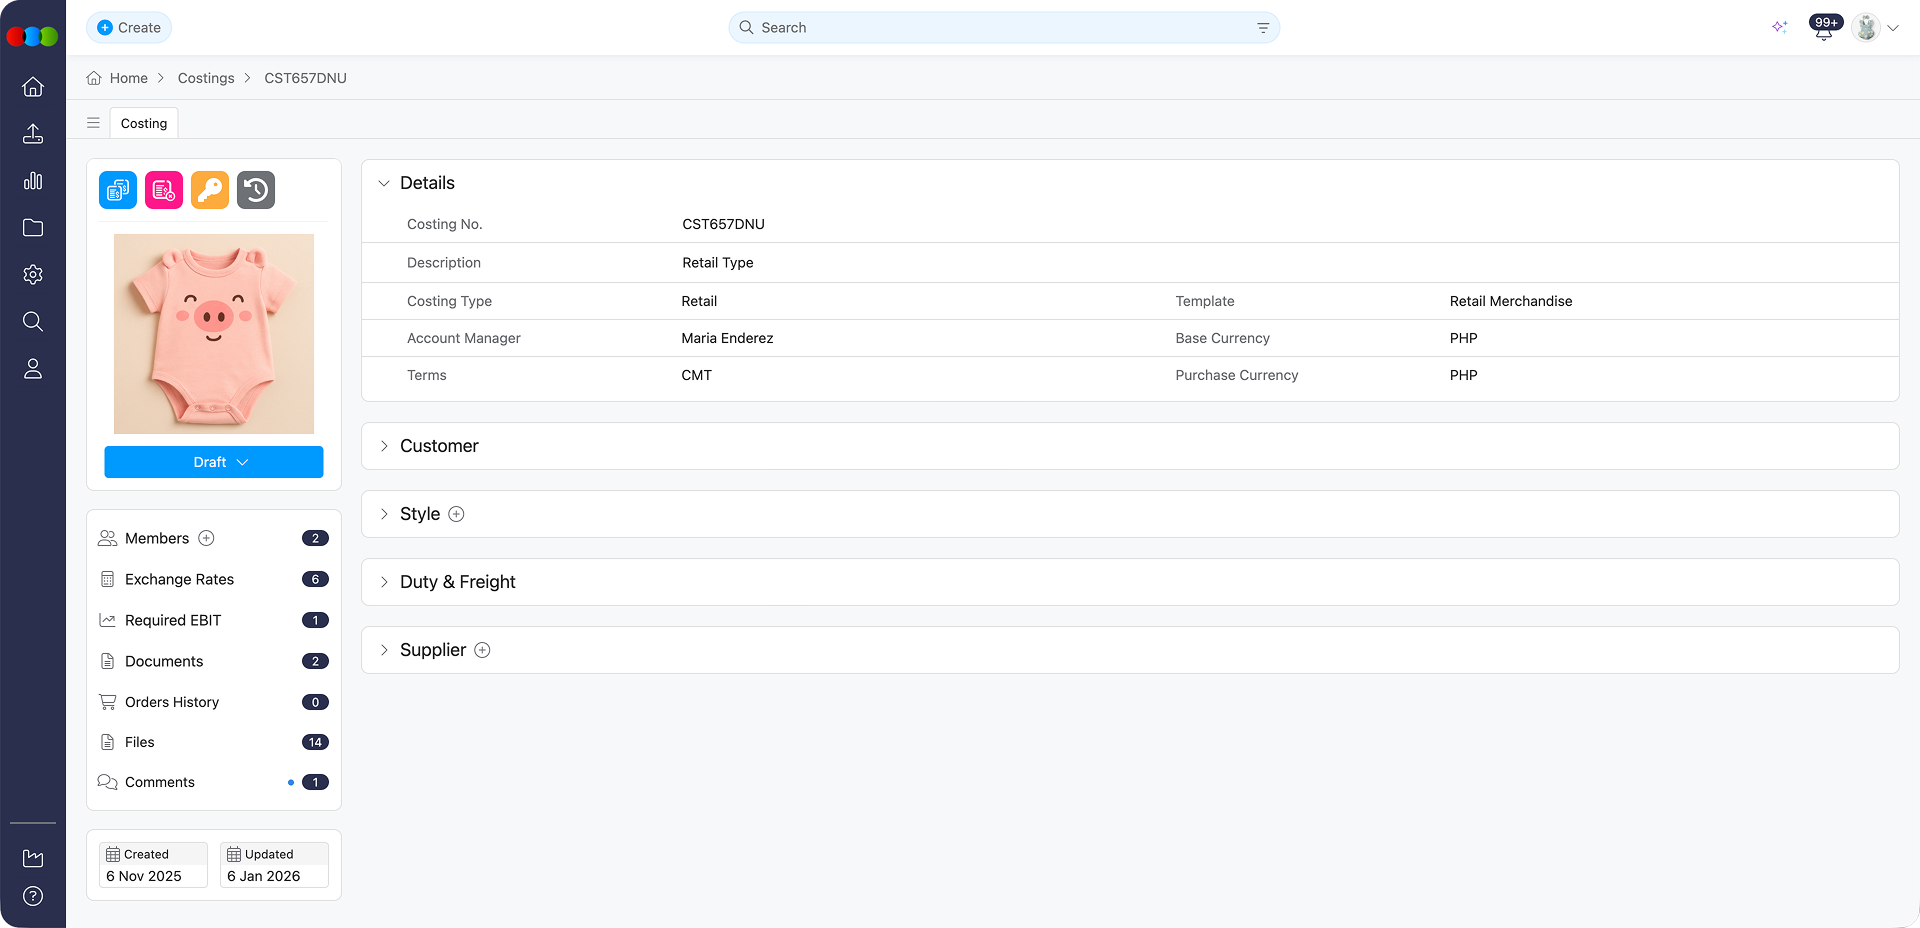Go to Costings breadcrumb link
Screen dimensions: 1920x928
[206, 78]
